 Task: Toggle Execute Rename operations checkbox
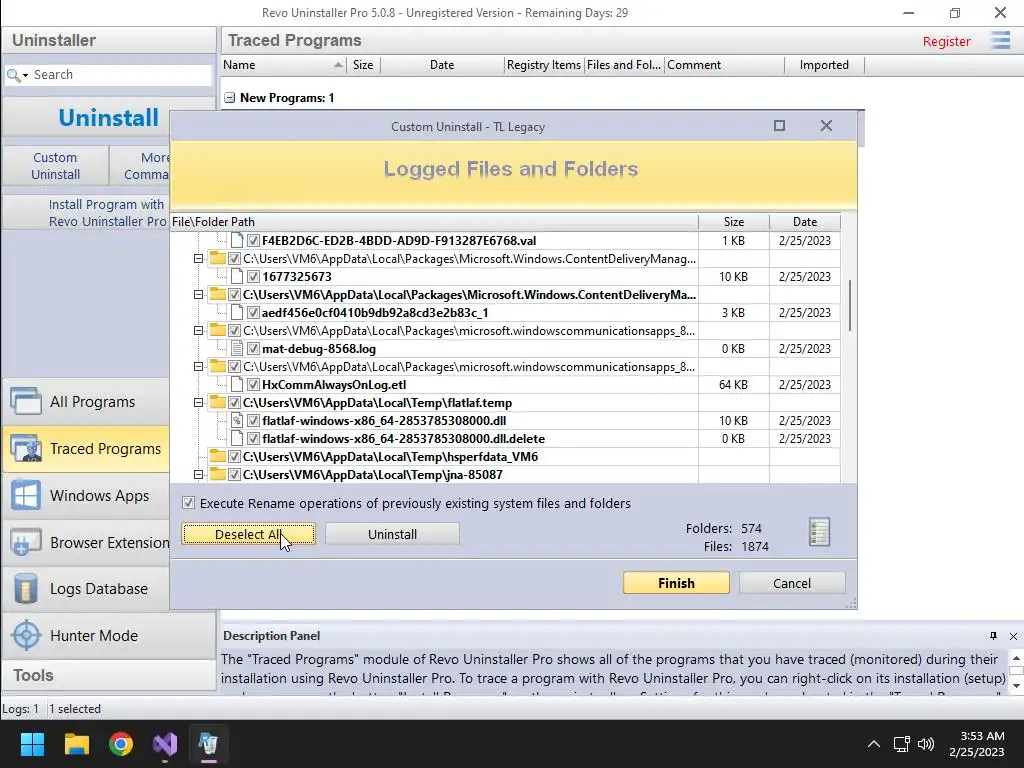[189, 503]
